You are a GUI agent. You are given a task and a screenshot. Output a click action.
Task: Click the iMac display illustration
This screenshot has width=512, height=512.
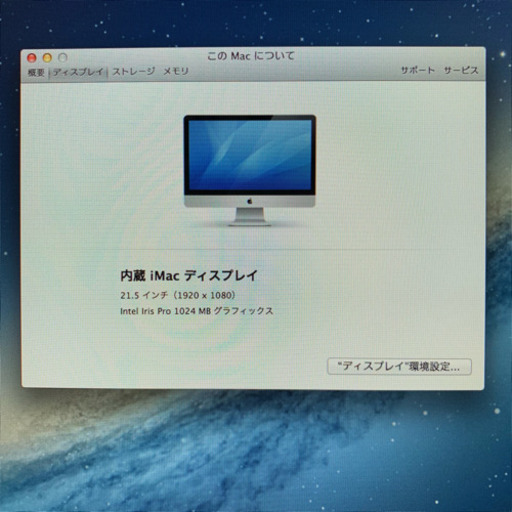coord(250,170)
